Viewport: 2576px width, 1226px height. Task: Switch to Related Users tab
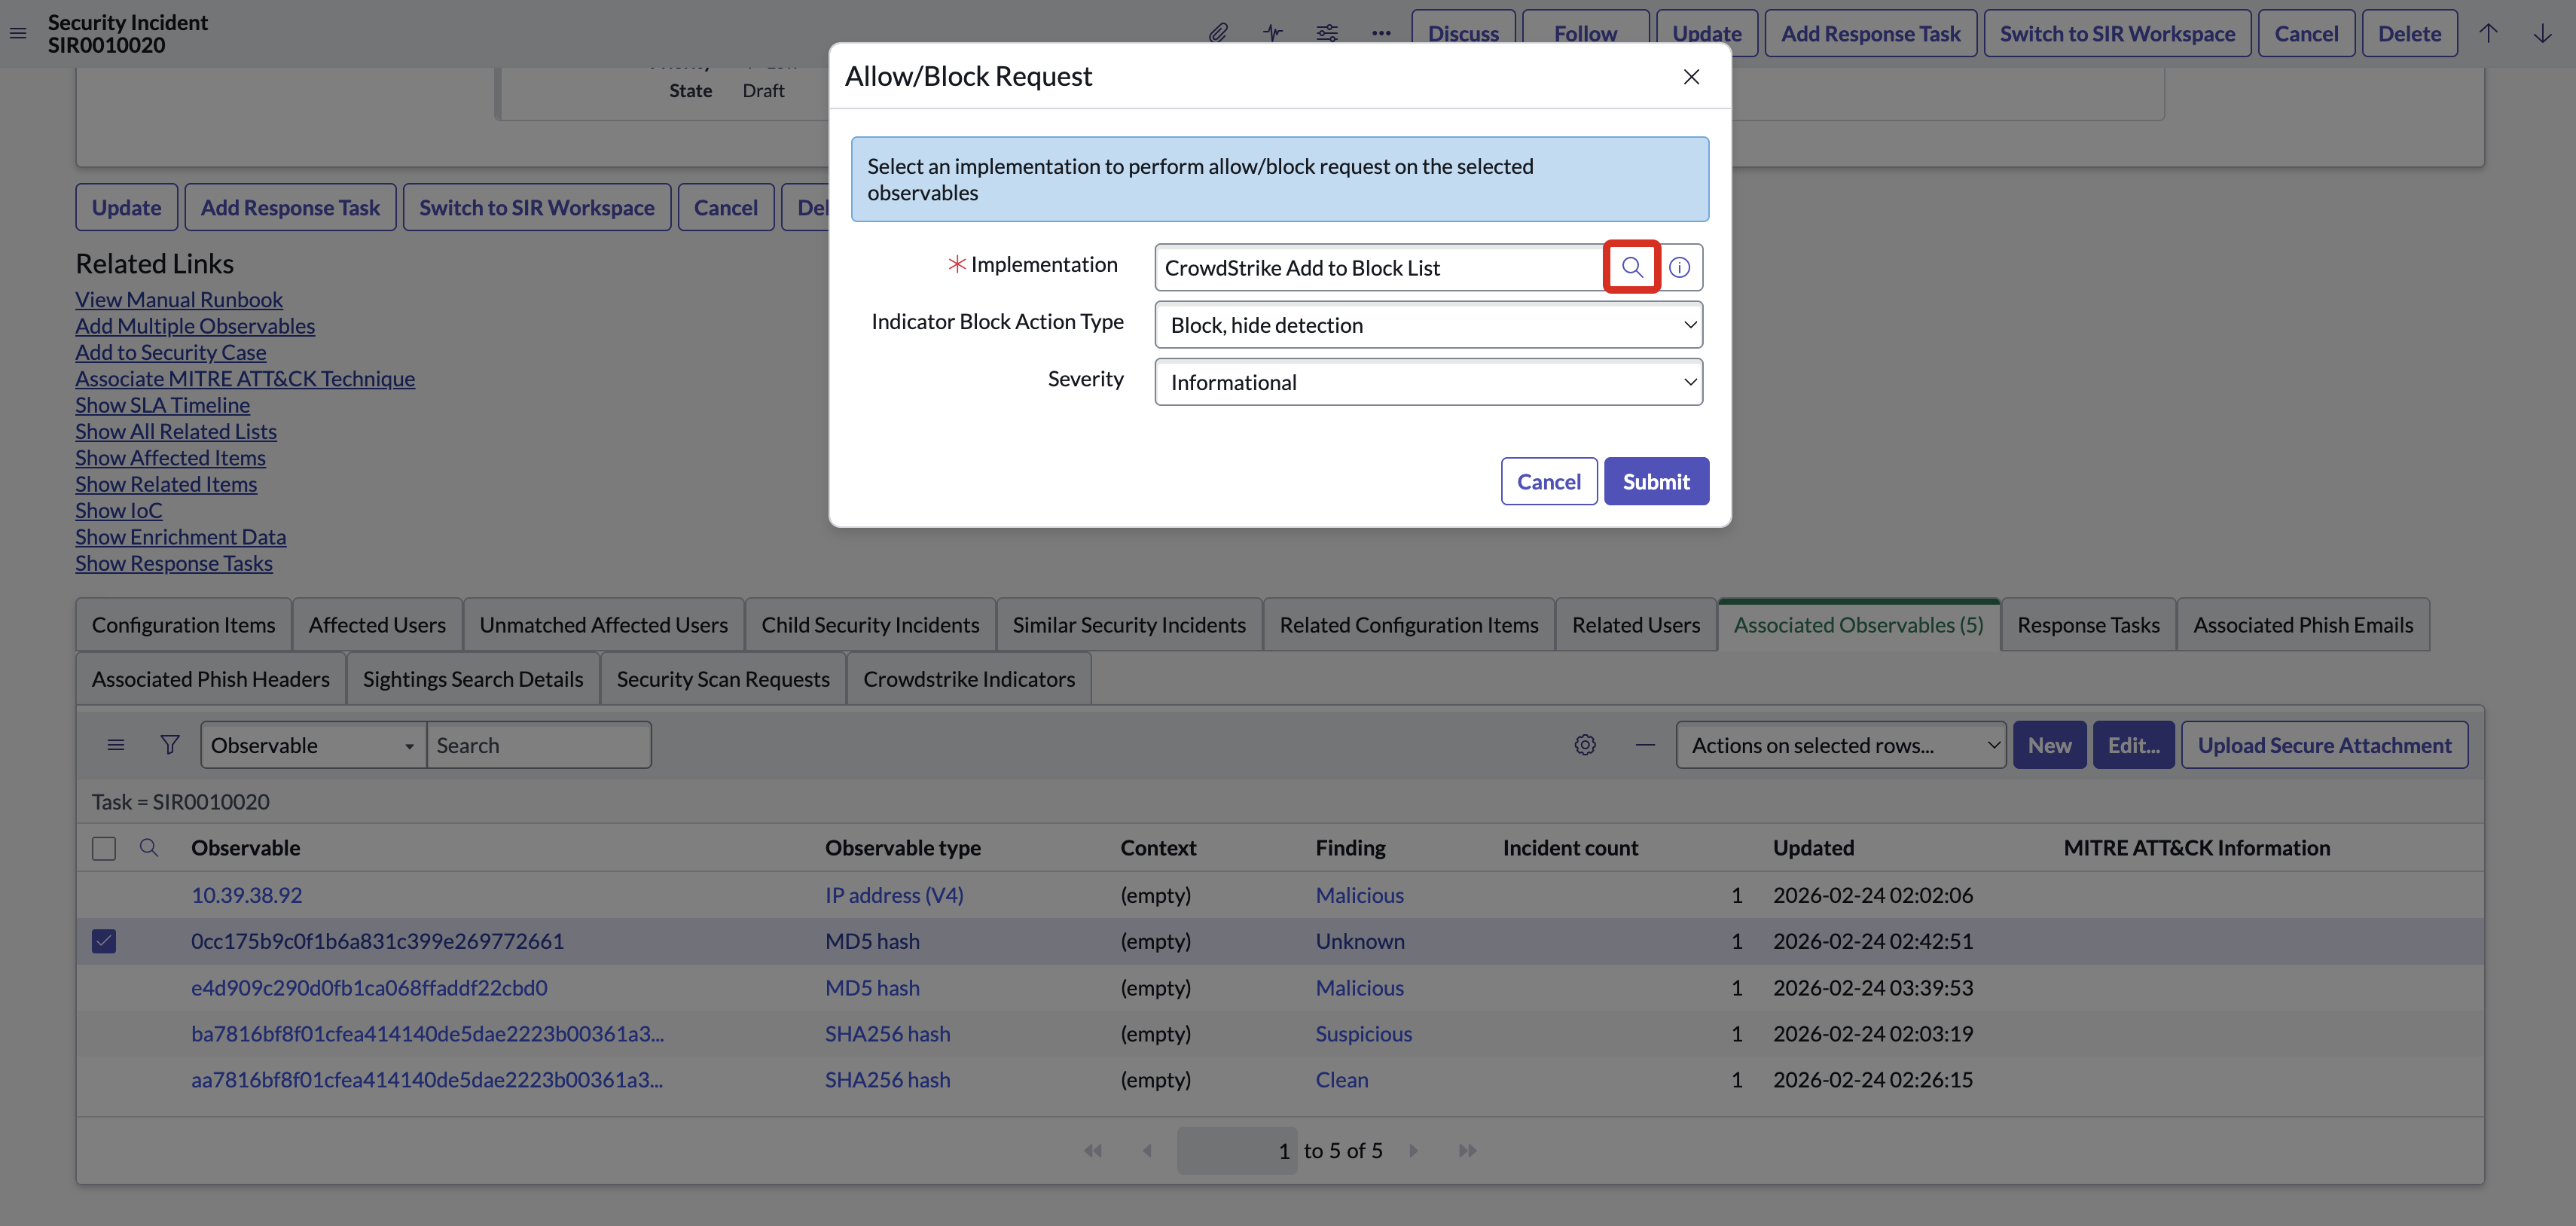[x=1636, y=625]
